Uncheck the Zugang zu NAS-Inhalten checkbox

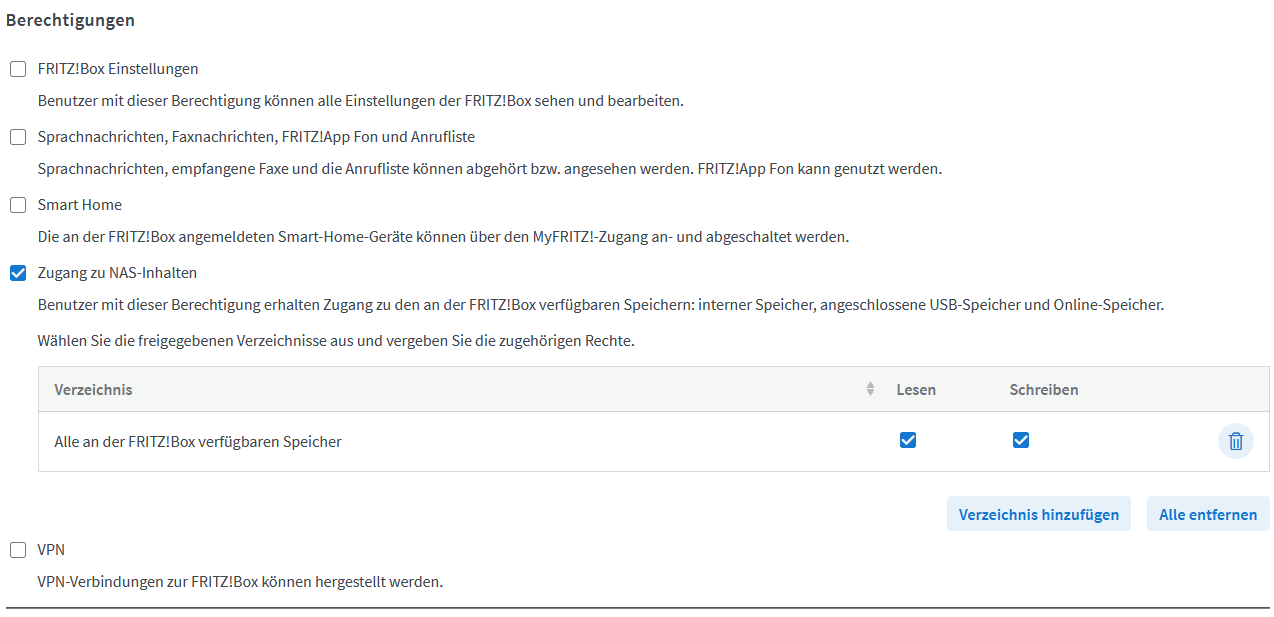click(x=18, y=273)
